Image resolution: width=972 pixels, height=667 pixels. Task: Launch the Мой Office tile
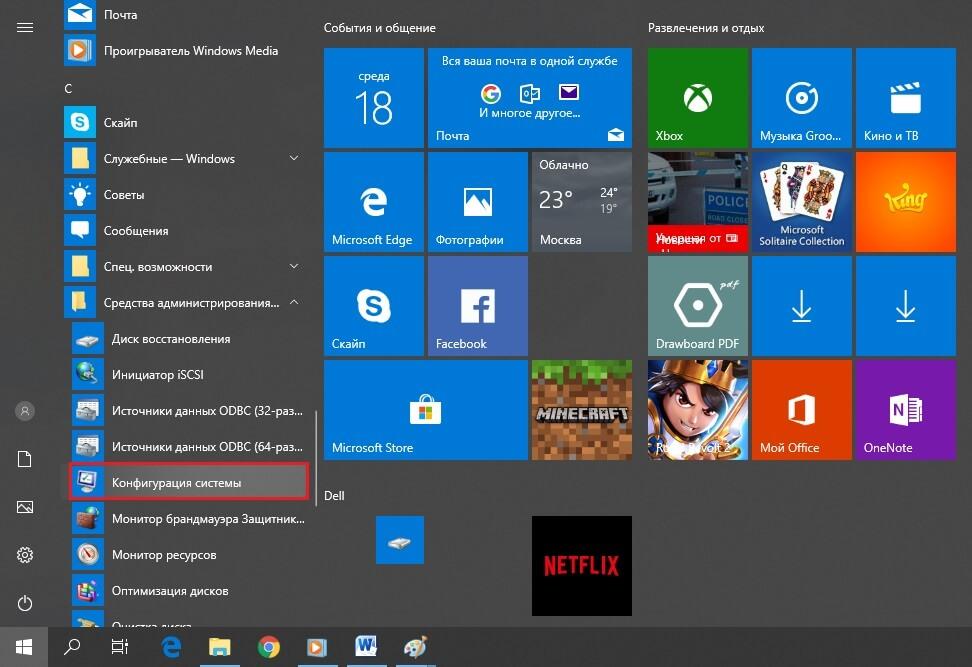point(802,410)
